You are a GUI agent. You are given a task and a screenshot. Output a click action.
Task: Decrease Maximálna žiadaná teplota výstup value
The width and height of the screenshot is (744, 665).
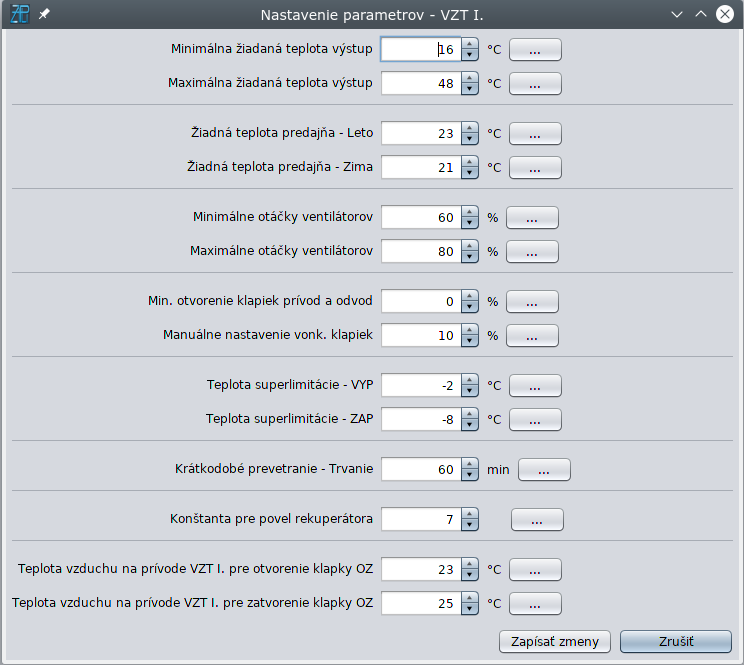469,89
